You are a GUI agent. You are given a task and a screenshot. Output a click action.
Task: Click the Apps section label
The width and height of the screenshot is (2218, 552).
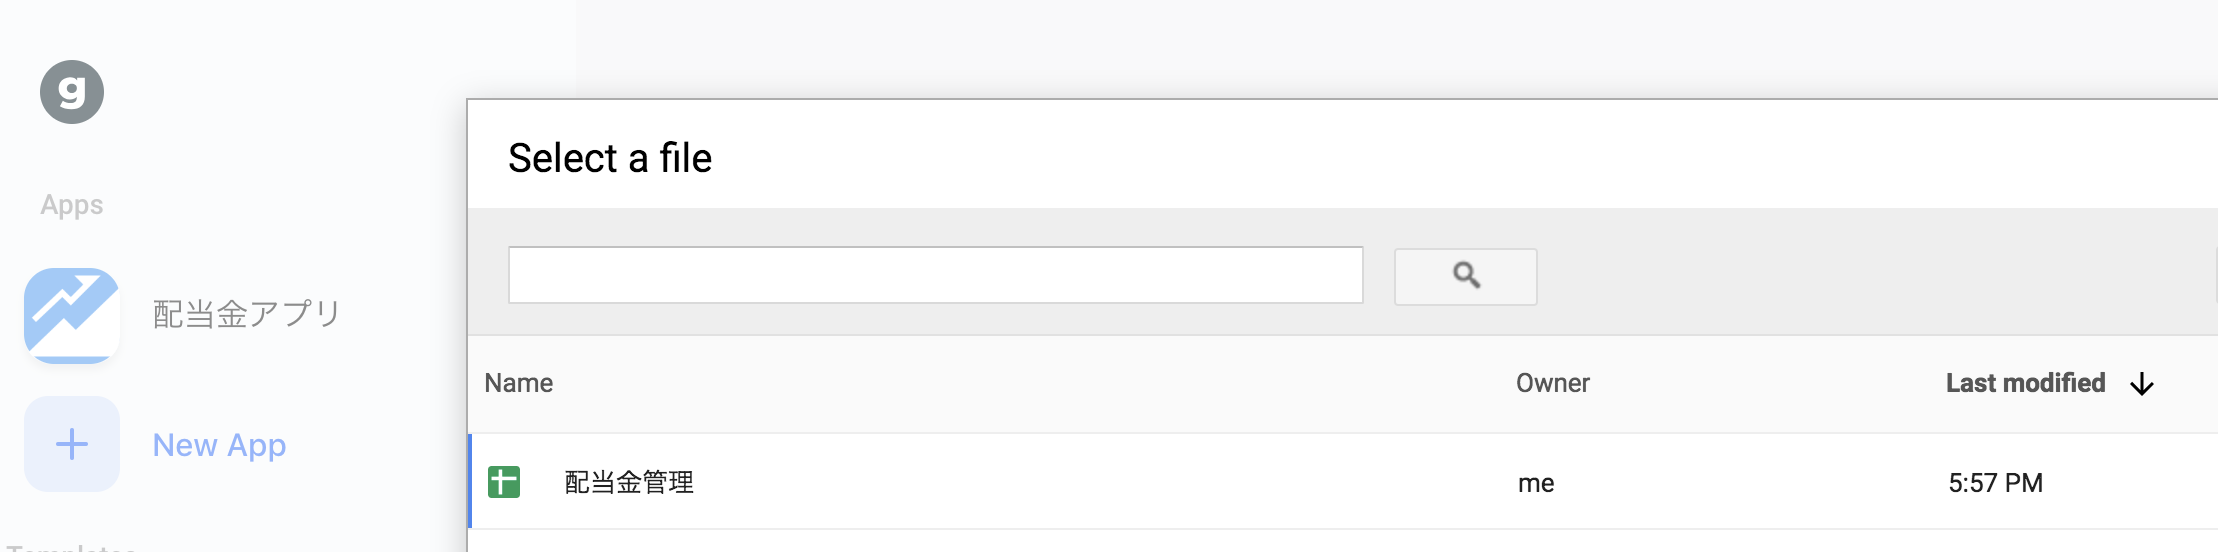(72, 205)
